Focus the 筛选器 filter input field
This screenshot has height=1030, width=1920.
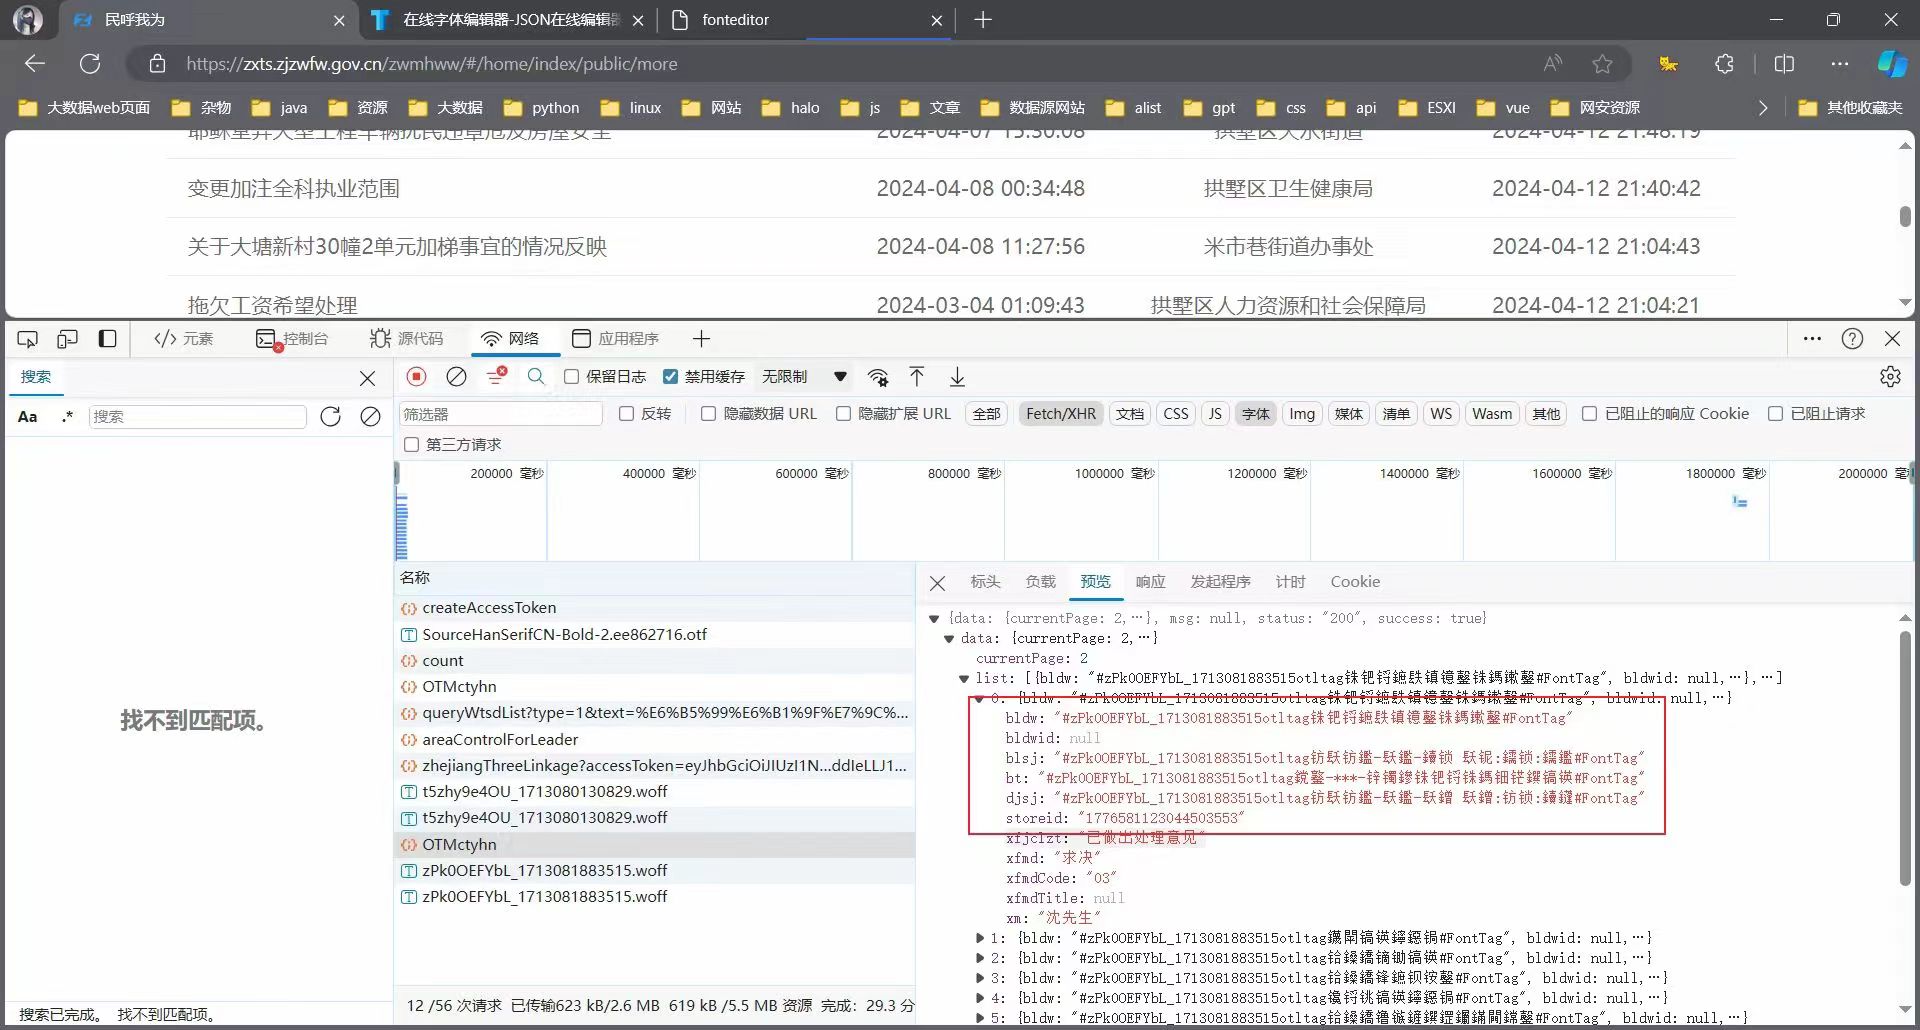pyautogui.click(x=500, y=414)
